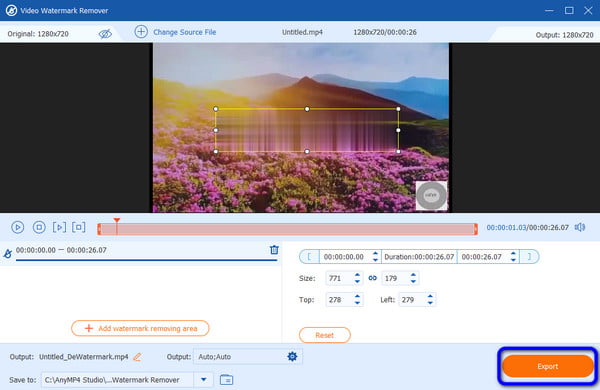
Task: Close the Video Watermark Remover window
Action: coord(588,10)
